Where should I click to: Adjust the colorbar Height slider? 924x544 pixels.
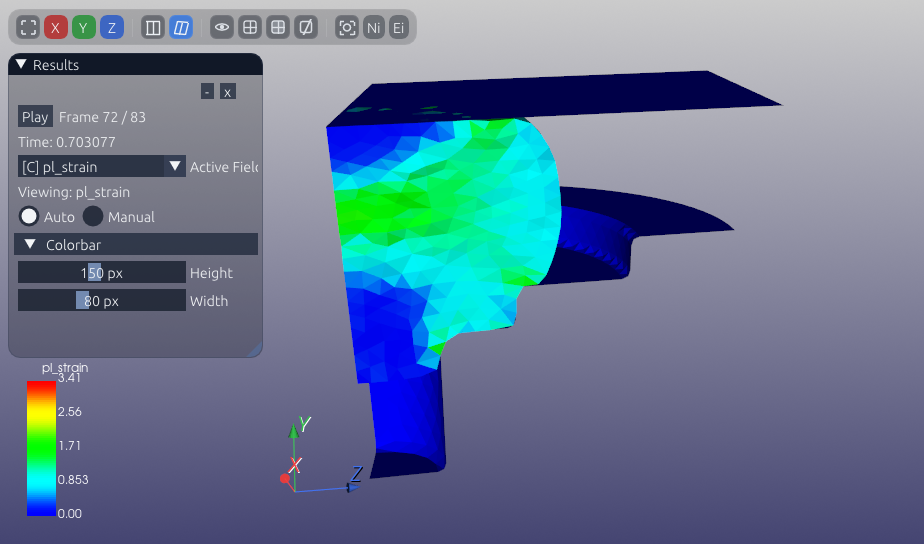pyautogui.click(x=101, y=272)
